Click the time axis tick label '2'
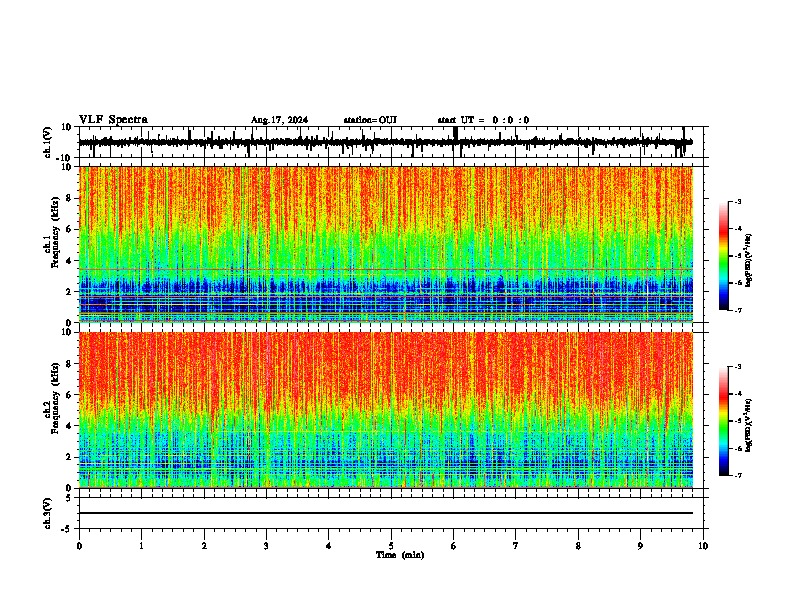 coord(204,546)
